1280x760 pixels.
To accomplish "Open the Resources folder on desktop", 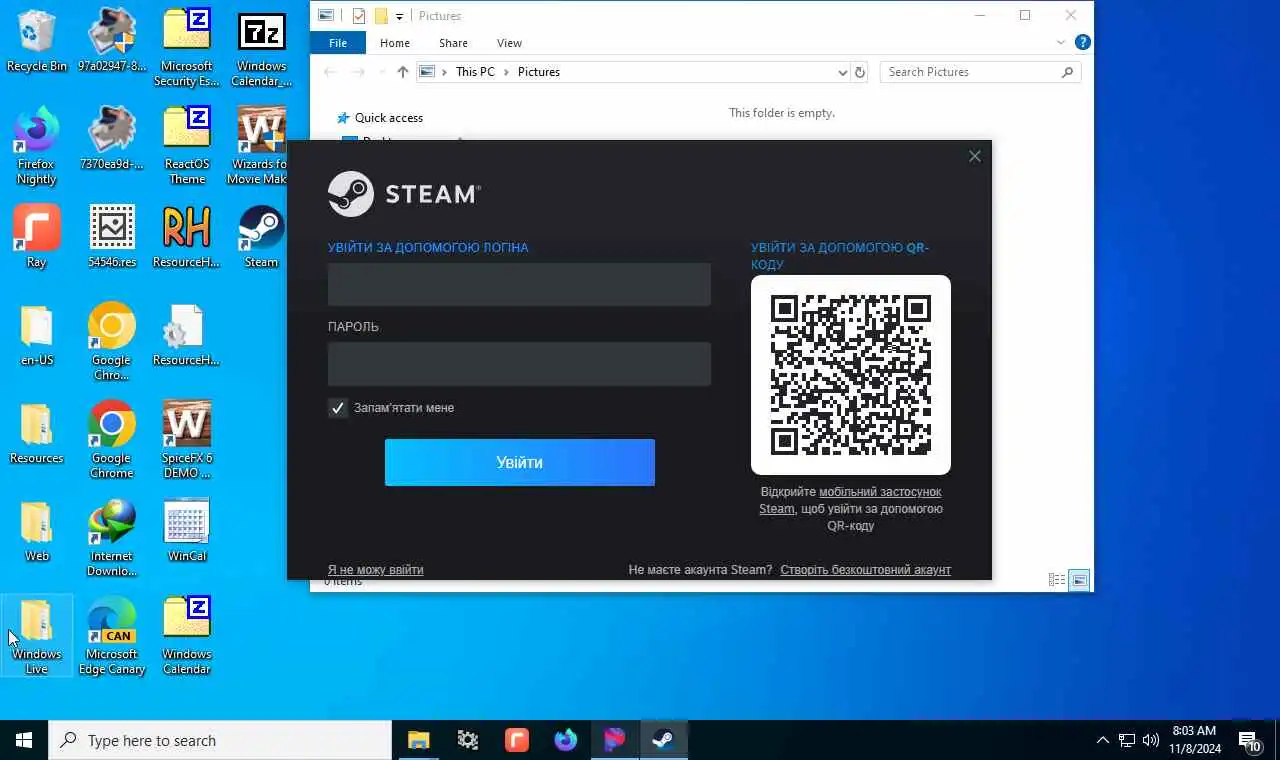I will (x=37, y=433).
